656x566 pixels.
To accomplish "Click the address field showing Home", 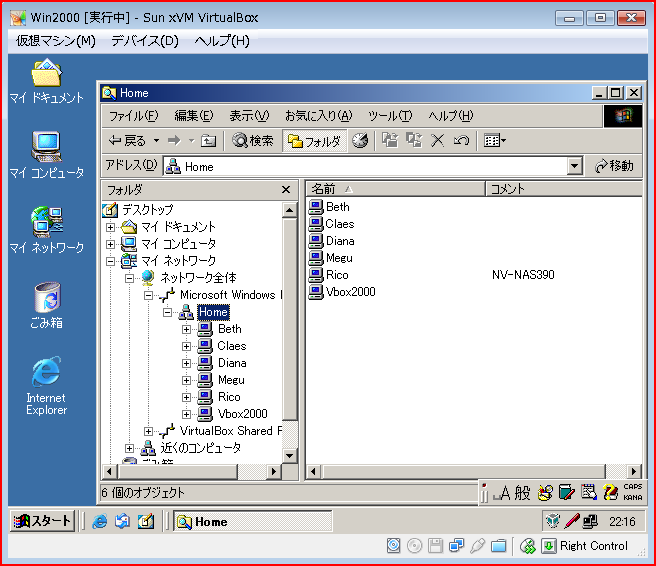I will [365, 166].
